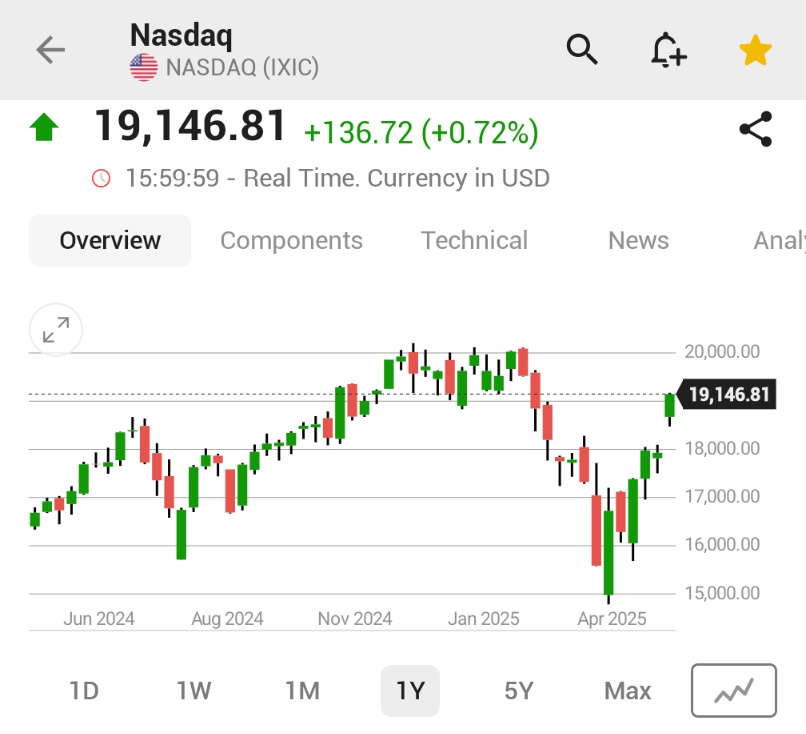Image resolution: width=806 pixels, height=734 pixels.
Task: Select the 1M time range
Action: click(302, 691)
